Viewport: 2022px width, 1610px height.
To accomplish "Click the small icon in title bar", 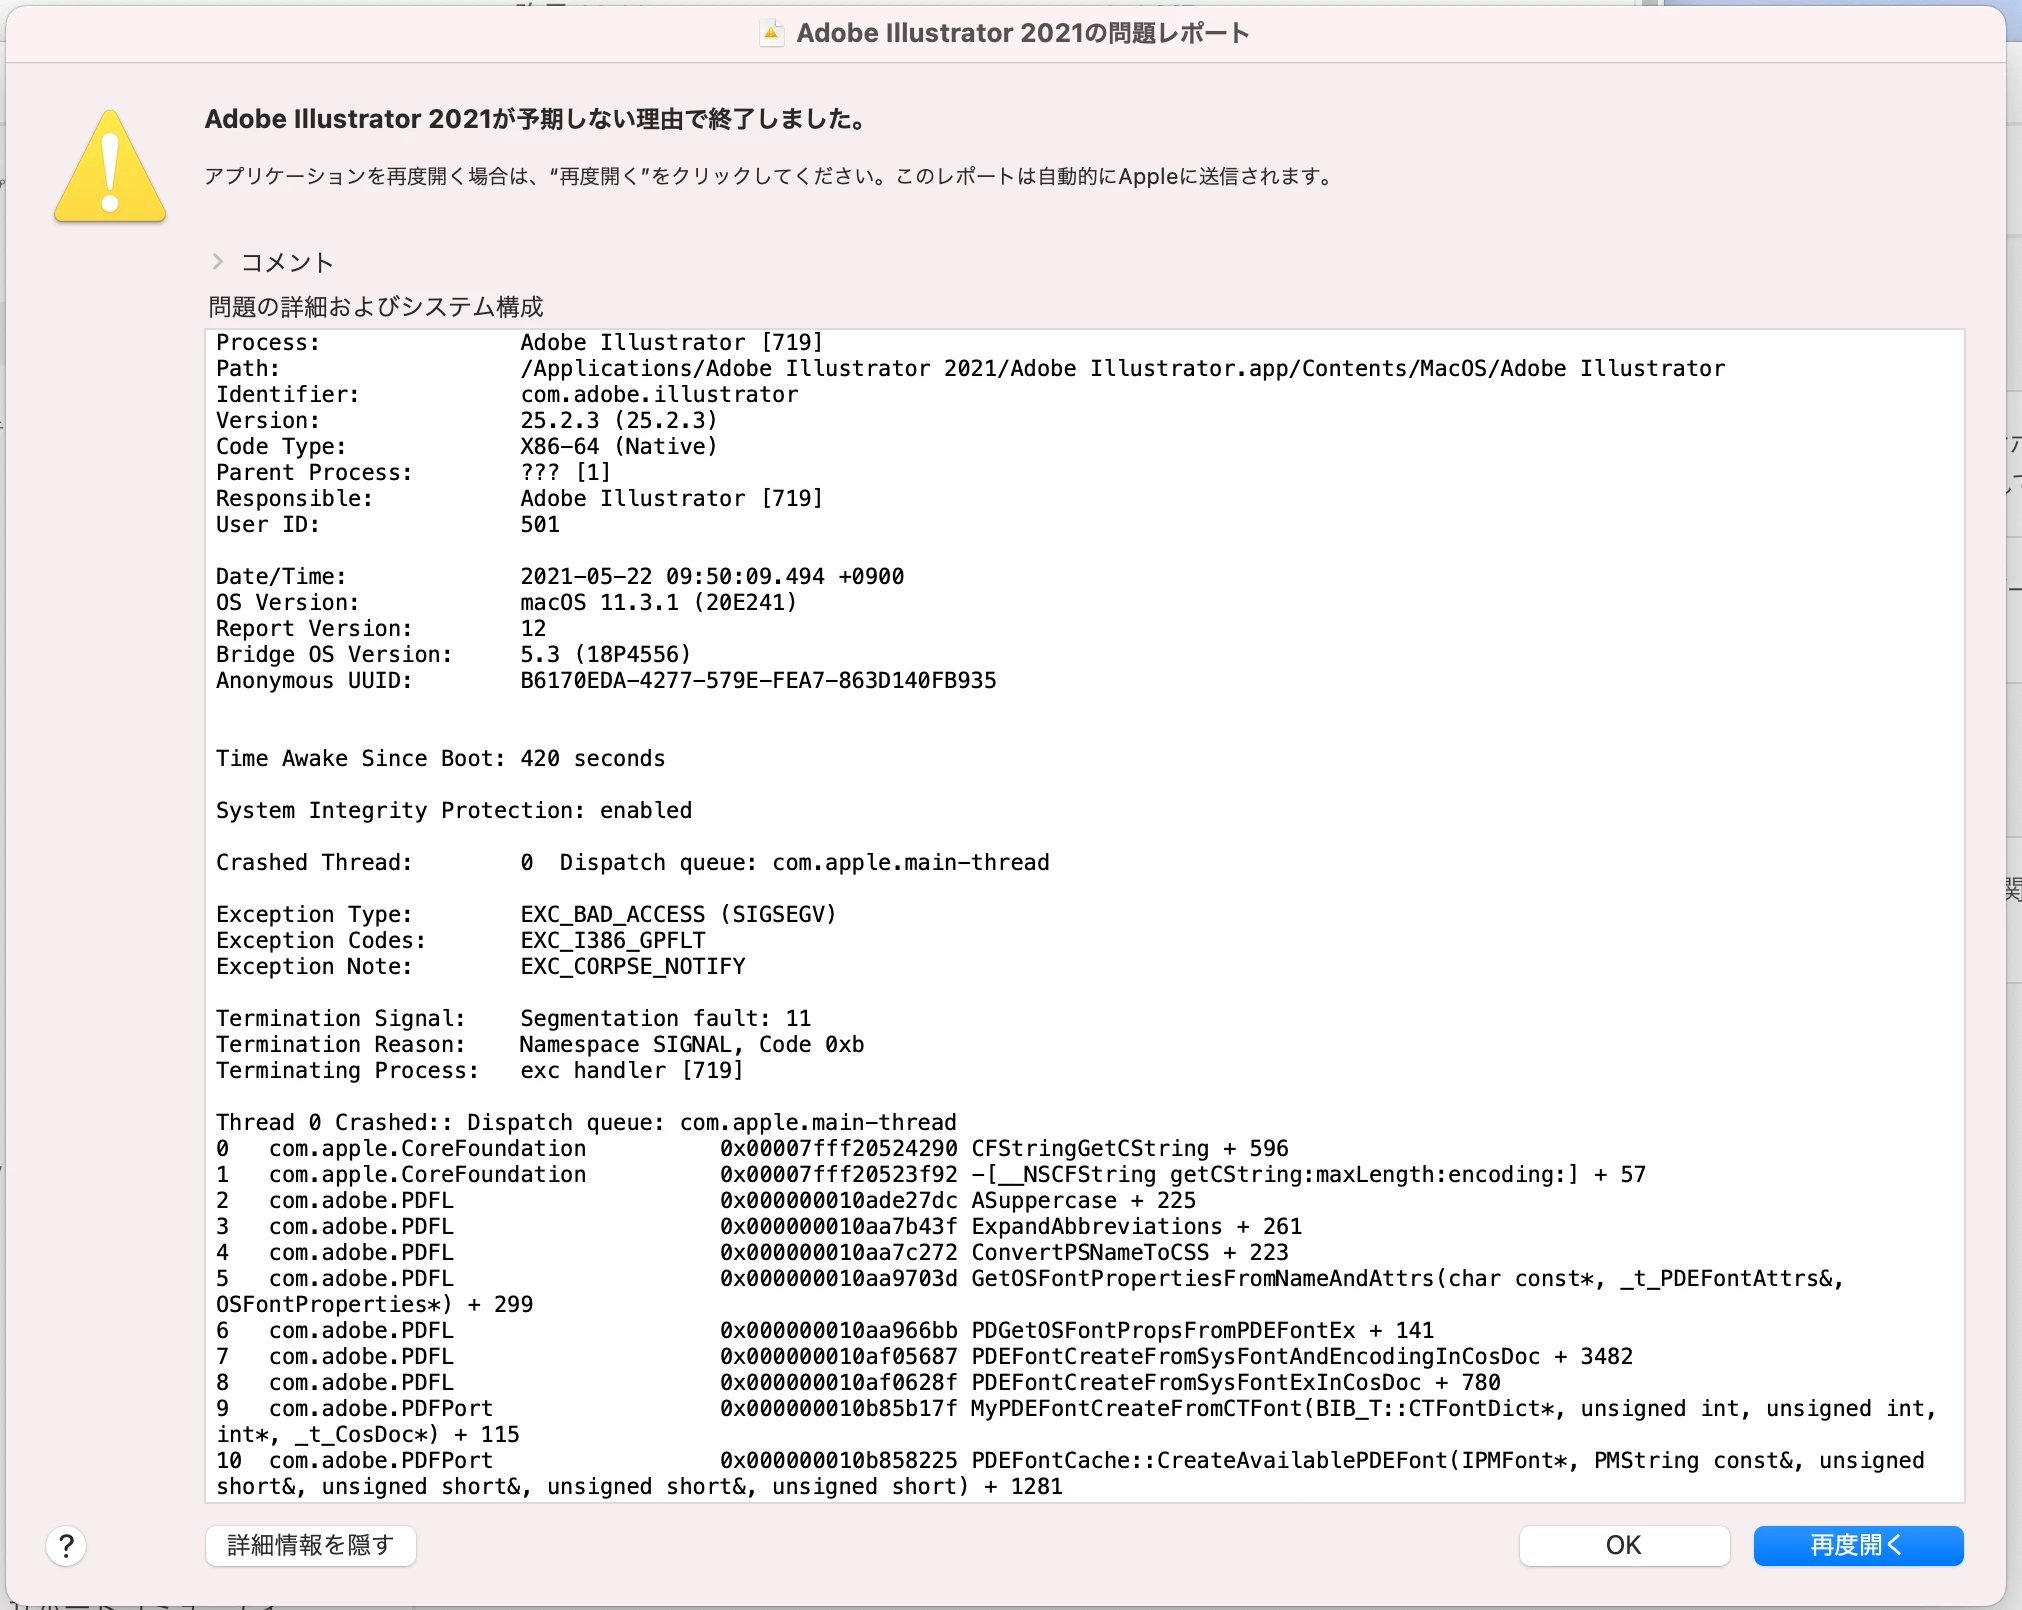I will pos(771,33).
